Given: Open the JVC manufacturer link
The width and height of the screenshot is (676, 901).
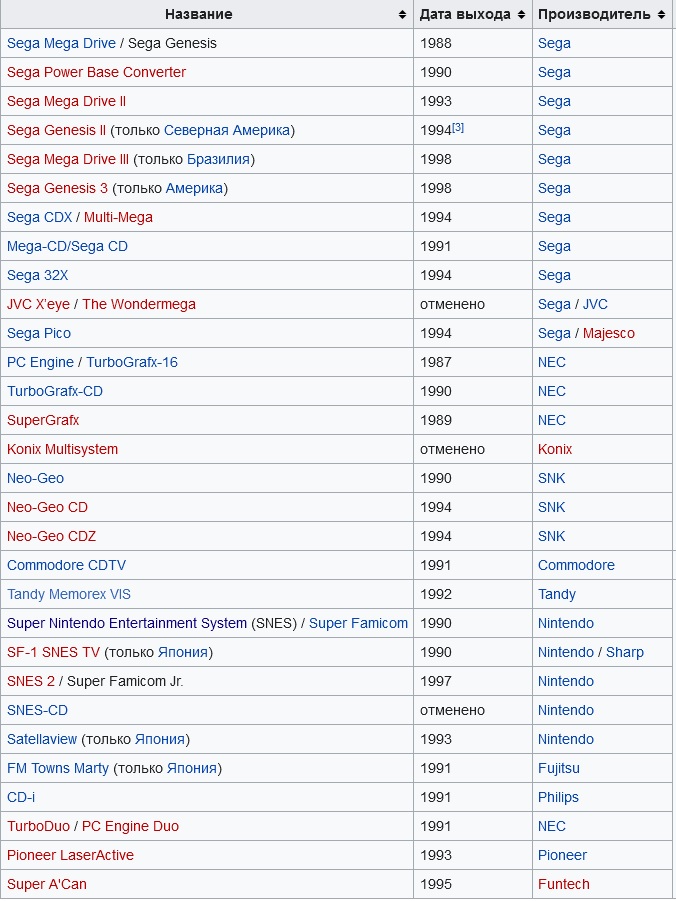Looking at the screenshot, I should coord(595,304).
